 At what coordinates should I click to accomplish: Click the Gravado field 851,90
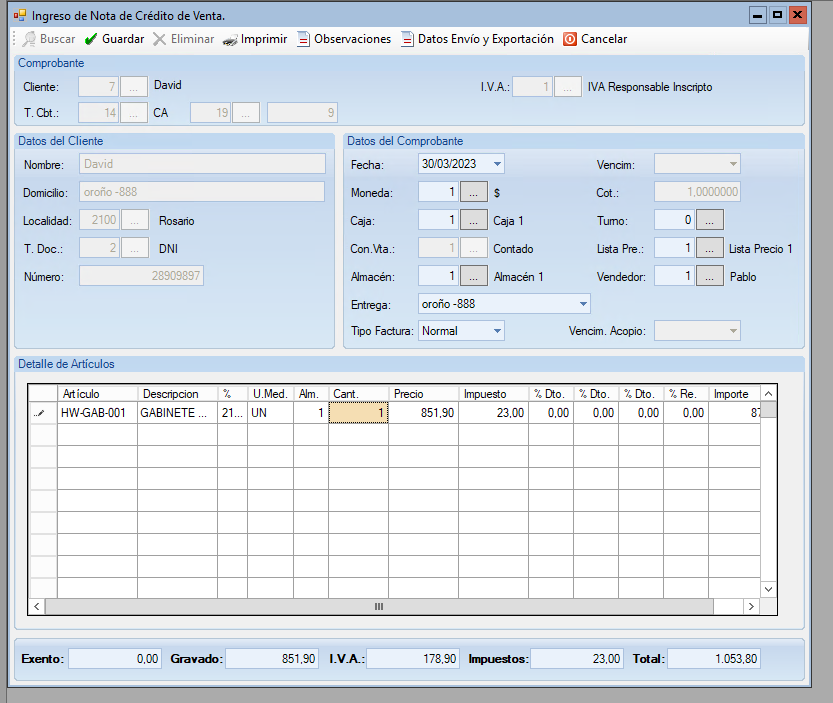click(272, 659)
